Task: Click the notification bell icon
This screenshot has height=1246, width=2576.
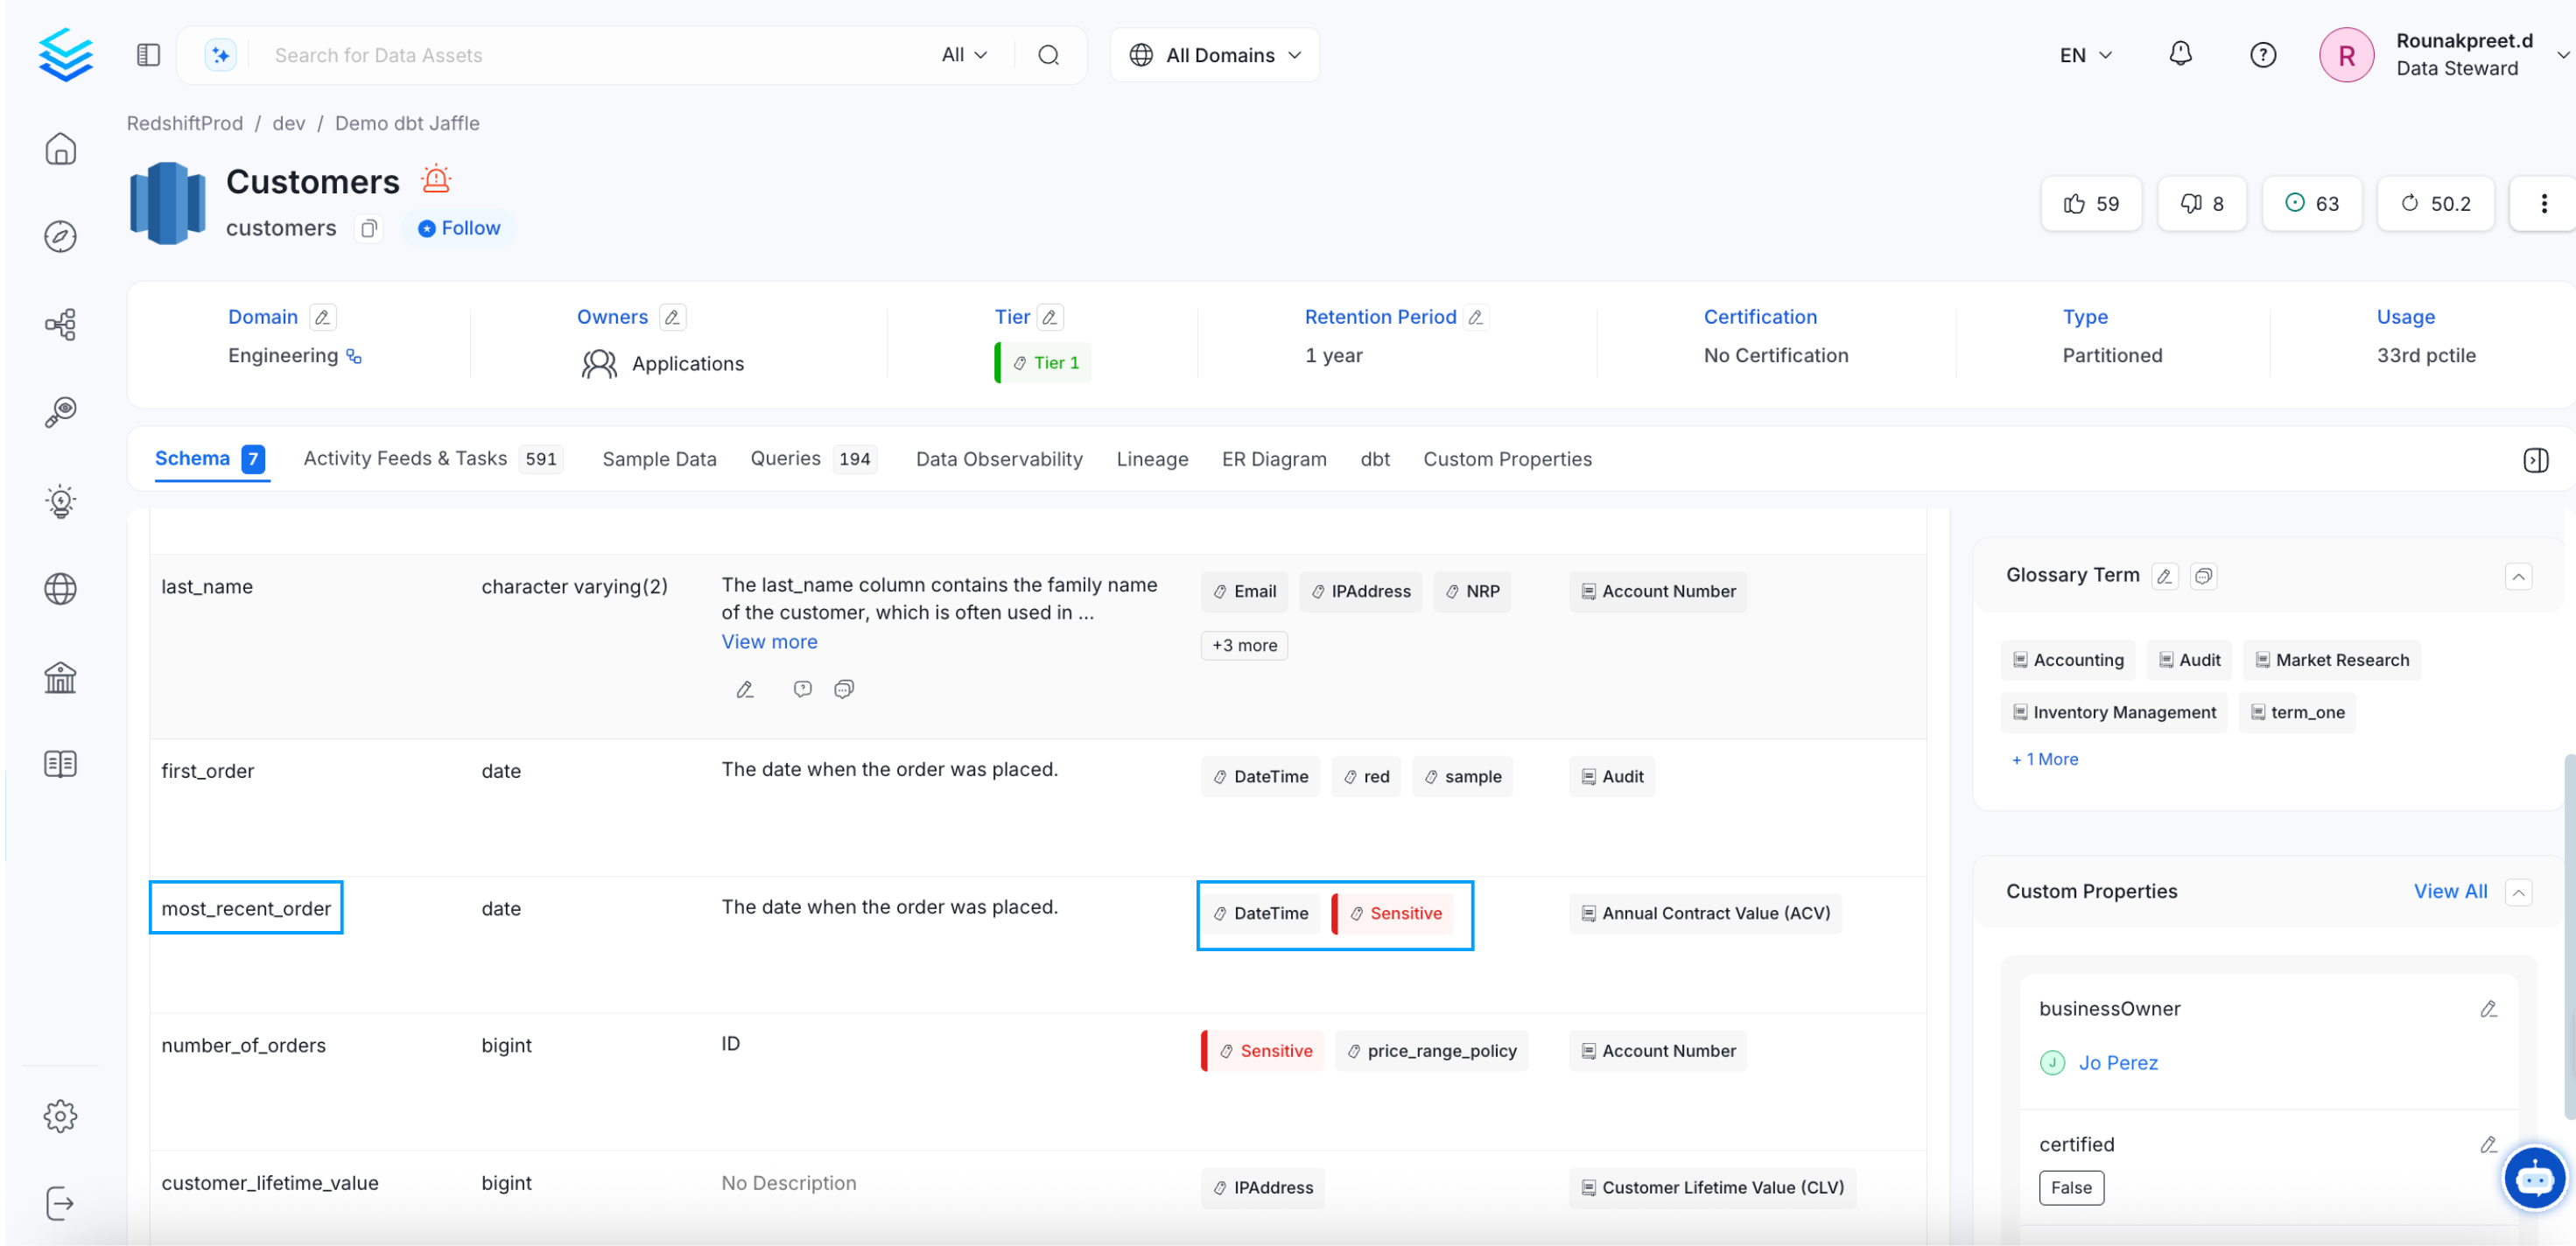Action: pyautogui.click(x=2180, y=54)
